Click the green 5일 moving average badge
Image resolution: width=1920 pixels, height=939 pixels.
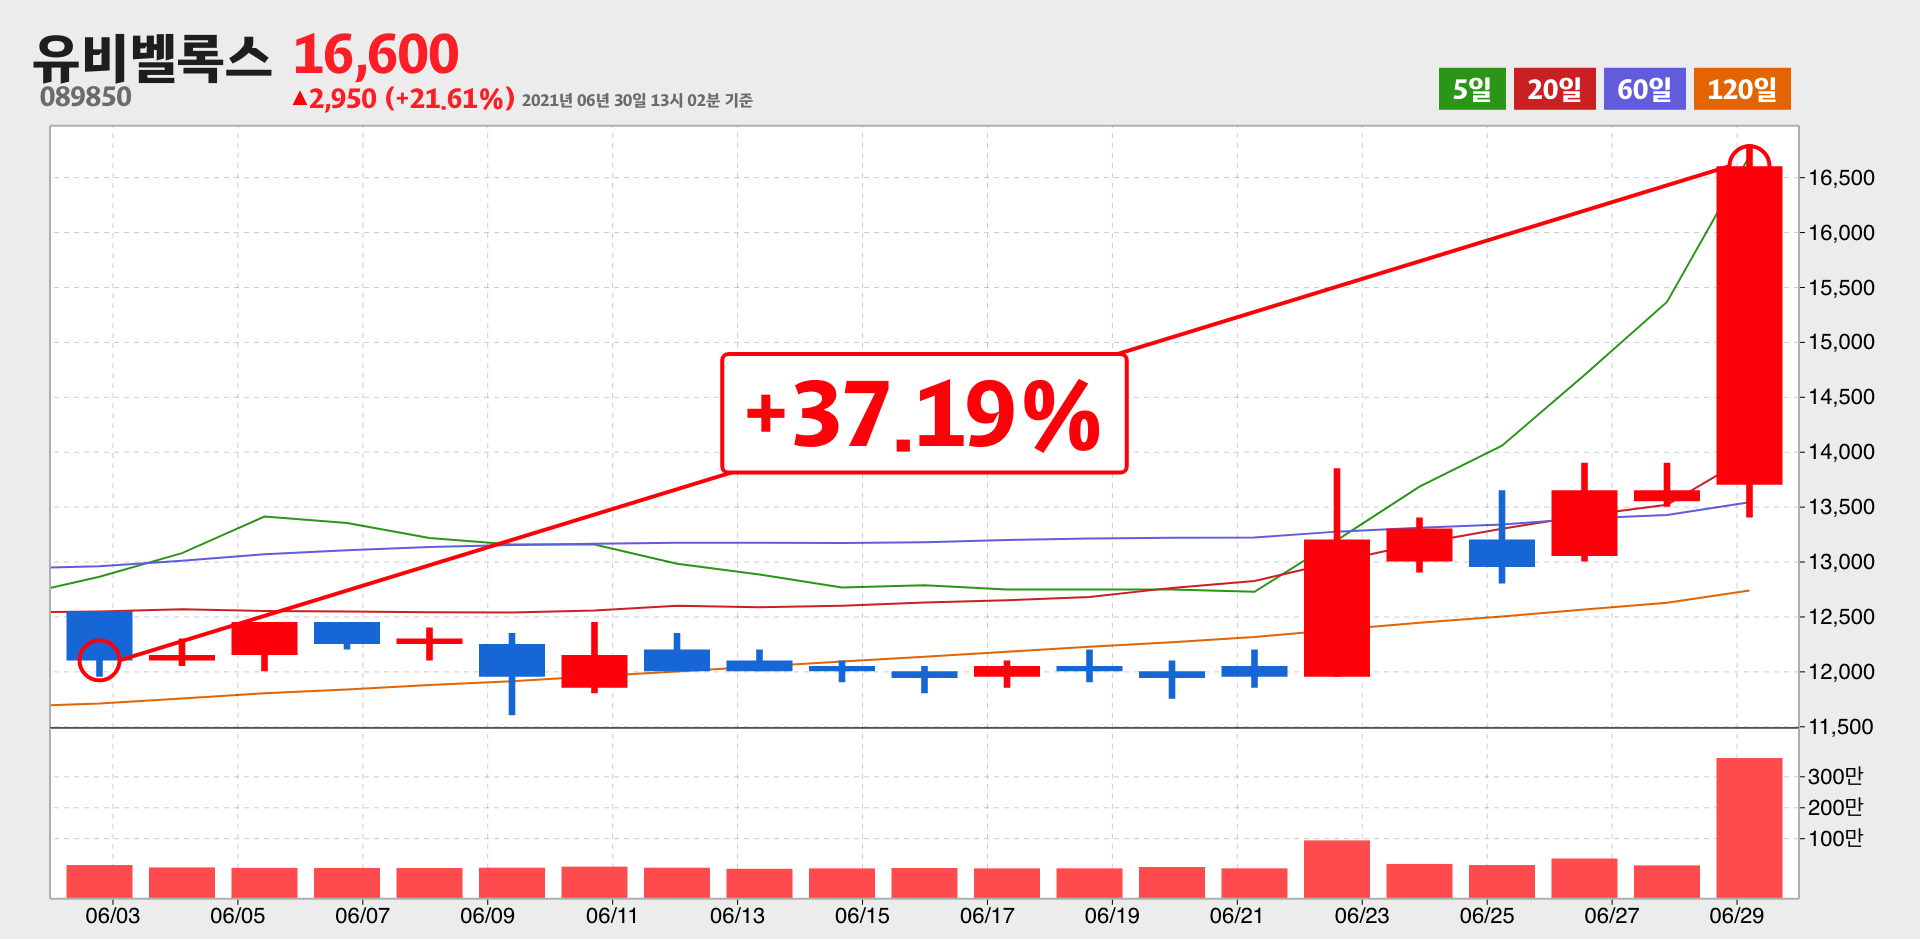point(1472,89)
